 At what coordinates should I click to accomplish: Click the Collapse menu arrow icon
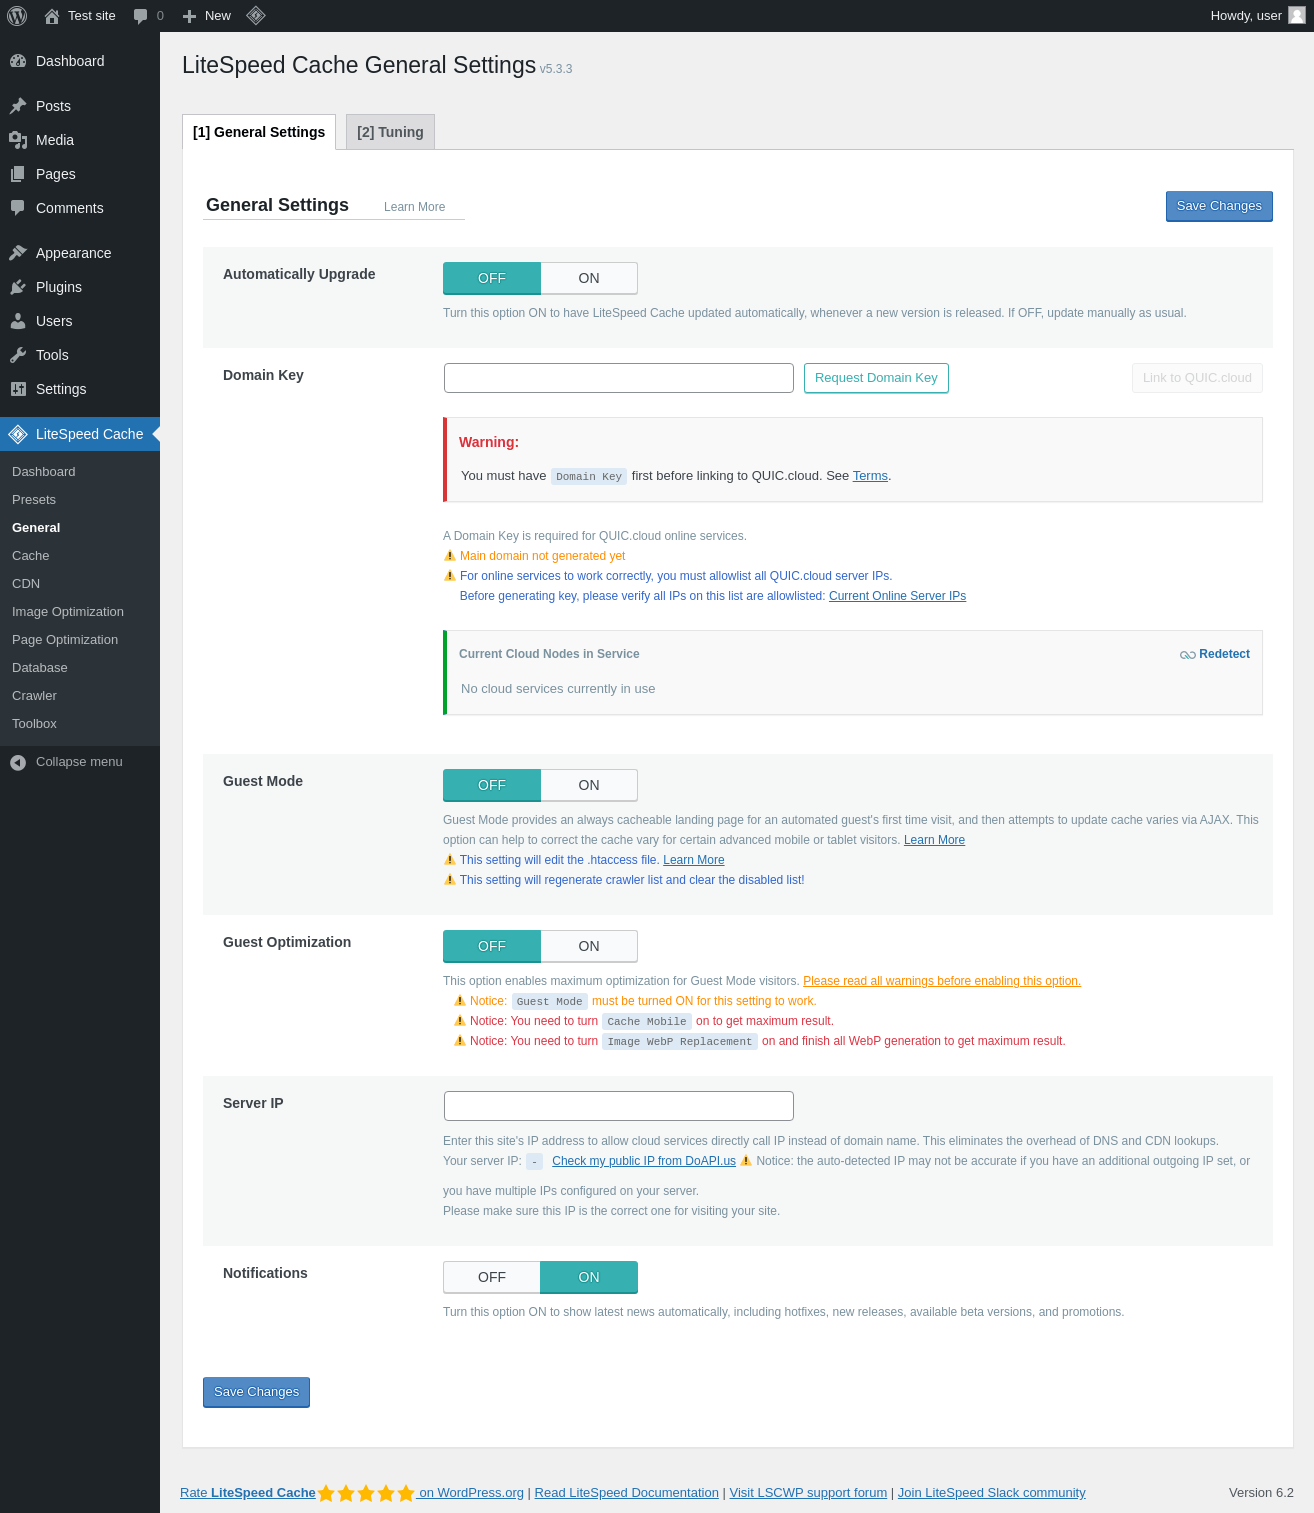[x=18, y=762]
